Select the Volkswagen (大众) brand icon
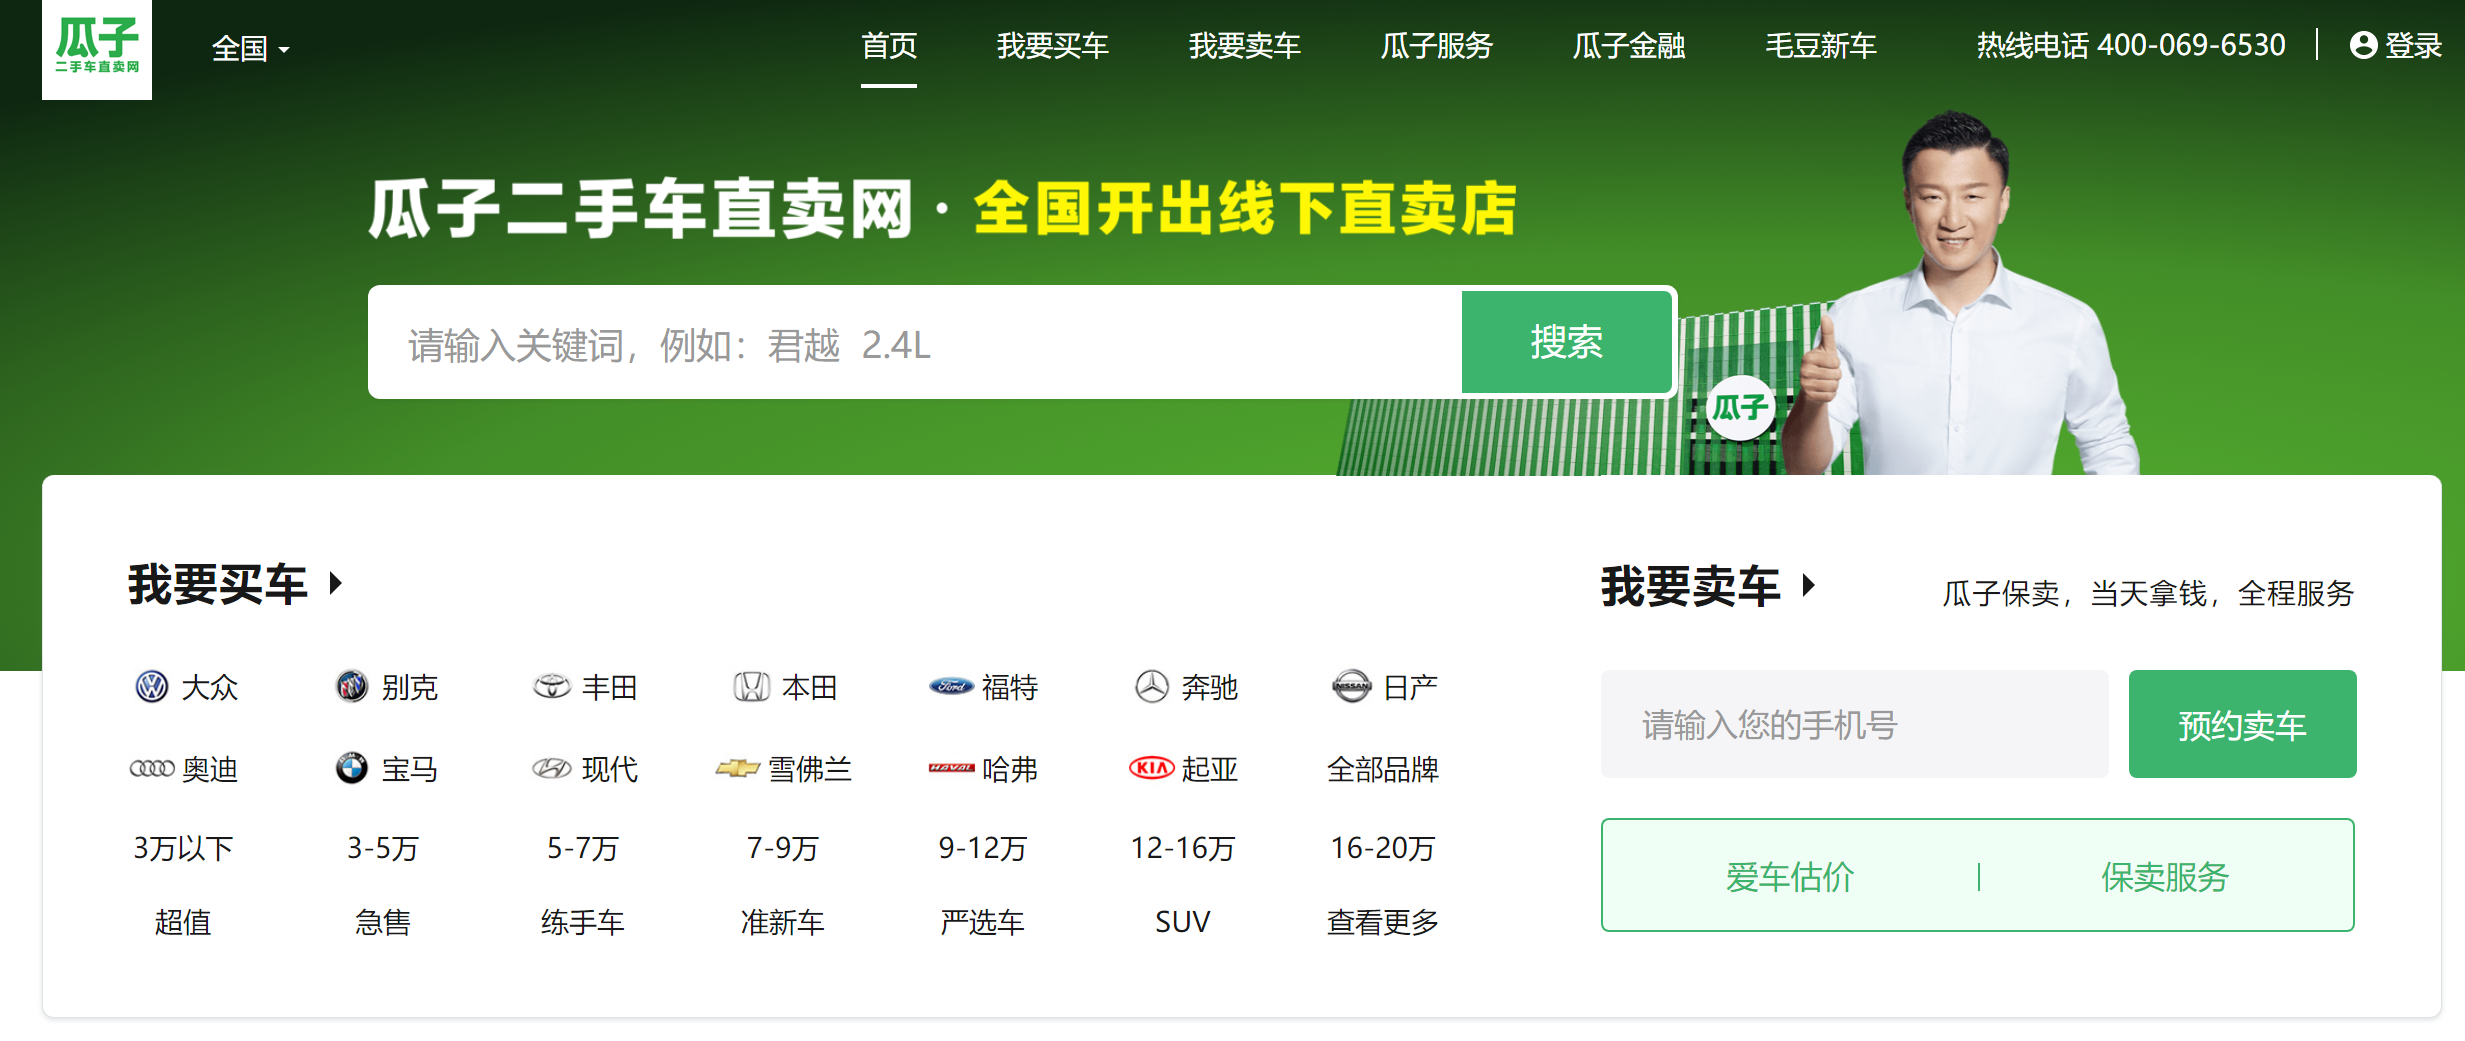 click(151, 687)
